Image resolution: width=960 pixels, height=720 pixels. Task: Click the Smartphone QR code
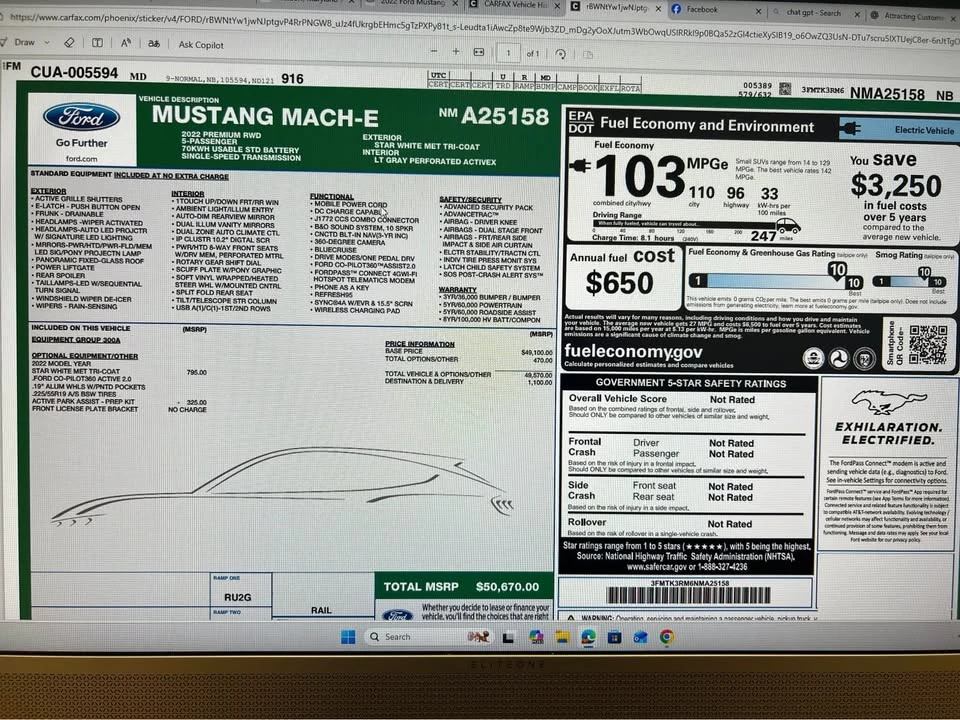coord(927,345)
